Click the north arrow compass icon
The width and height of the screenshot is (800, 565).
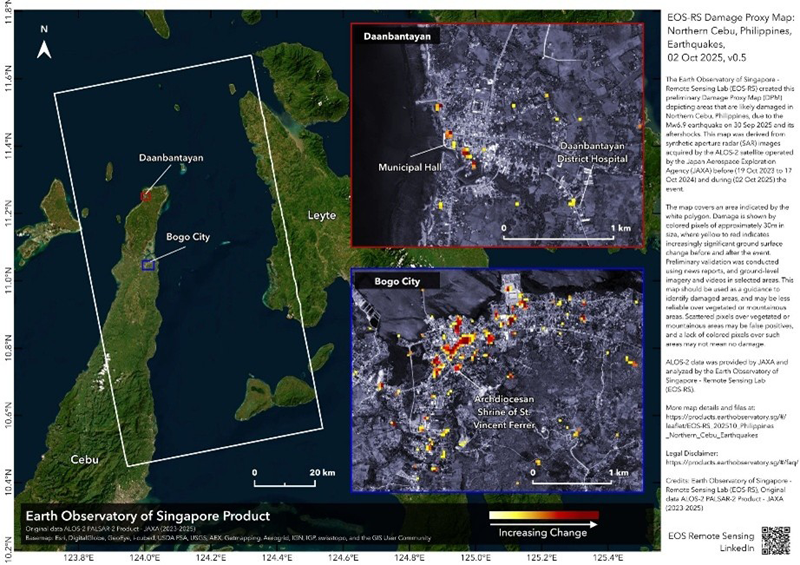[44, 40]
